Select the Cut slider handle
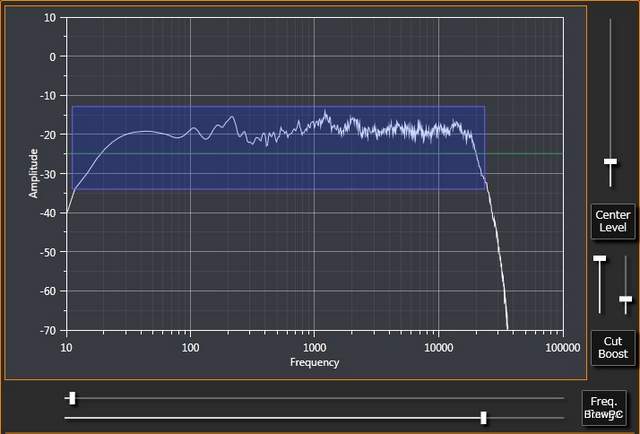 600,259
